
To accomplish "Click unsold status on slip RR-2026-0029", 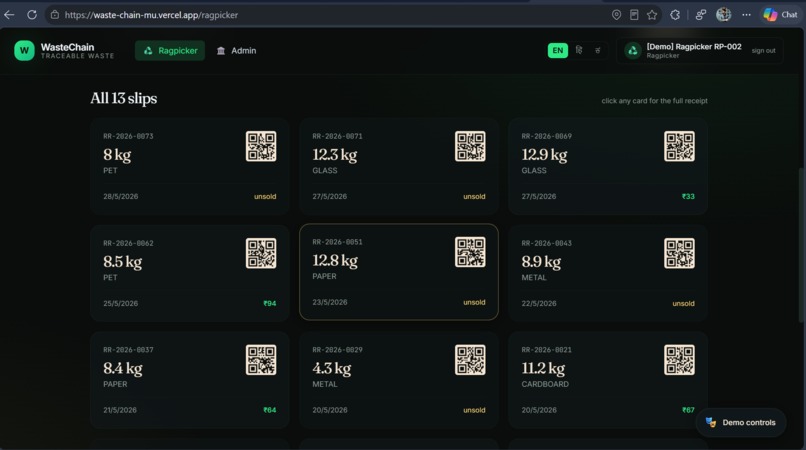I will [474, 410].
